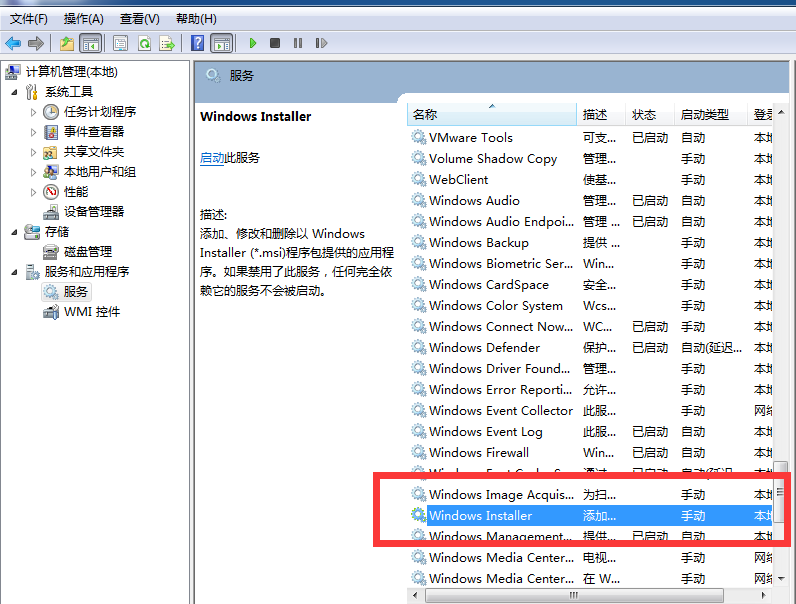Open 设备管理器 in the tree
796x604 pixels.
pyautogui.click(x=94, y=212)
